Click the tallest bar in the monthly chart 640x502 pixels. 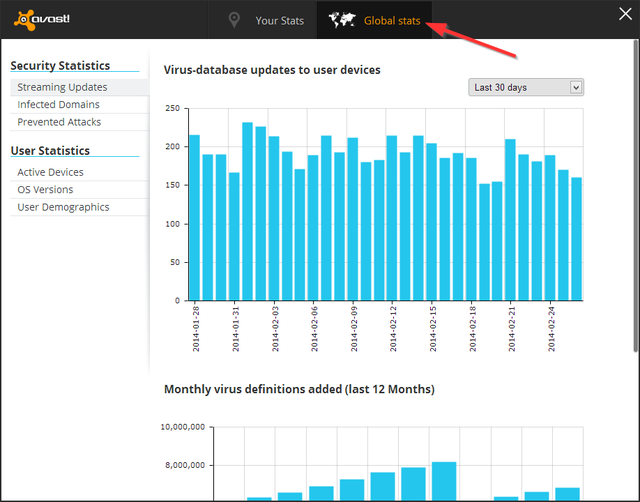(x=444, y=481)
